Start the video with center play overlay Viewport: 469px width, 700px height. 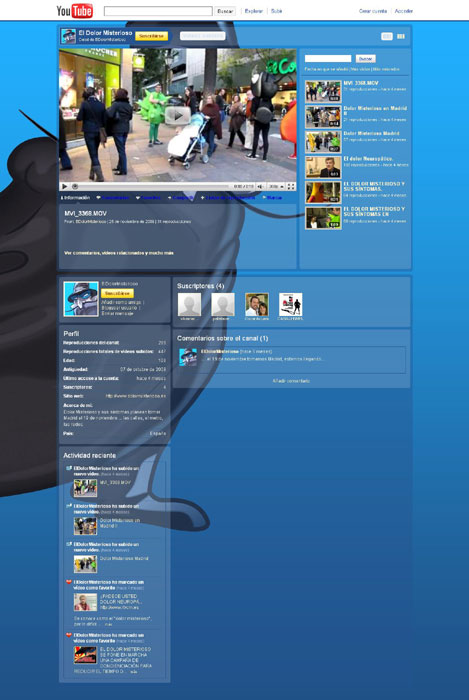coord(178,116)
